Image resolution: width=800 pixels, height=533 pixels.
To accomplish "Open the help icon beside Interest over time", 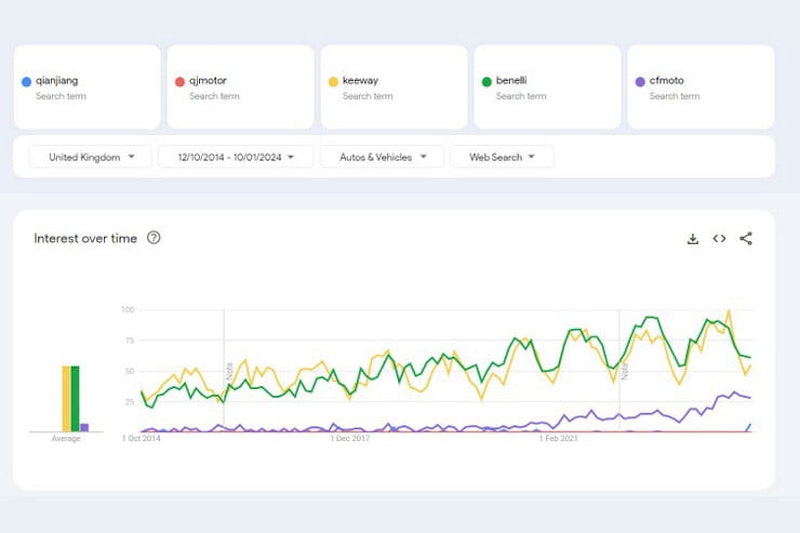I will point(154,238).
